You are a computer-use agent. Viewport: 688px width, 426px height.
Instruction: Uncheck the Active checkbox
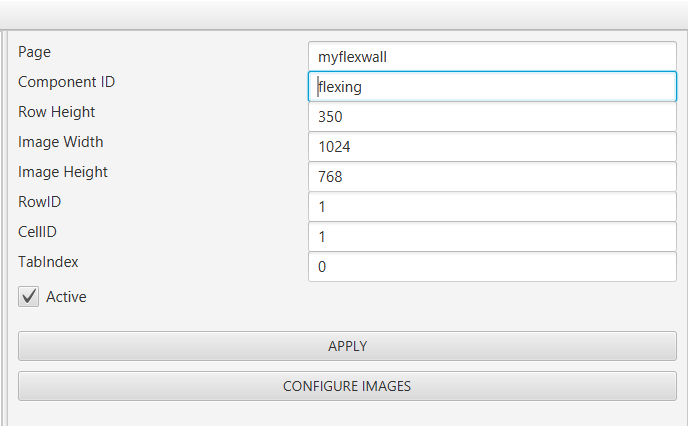click(28, 297)
